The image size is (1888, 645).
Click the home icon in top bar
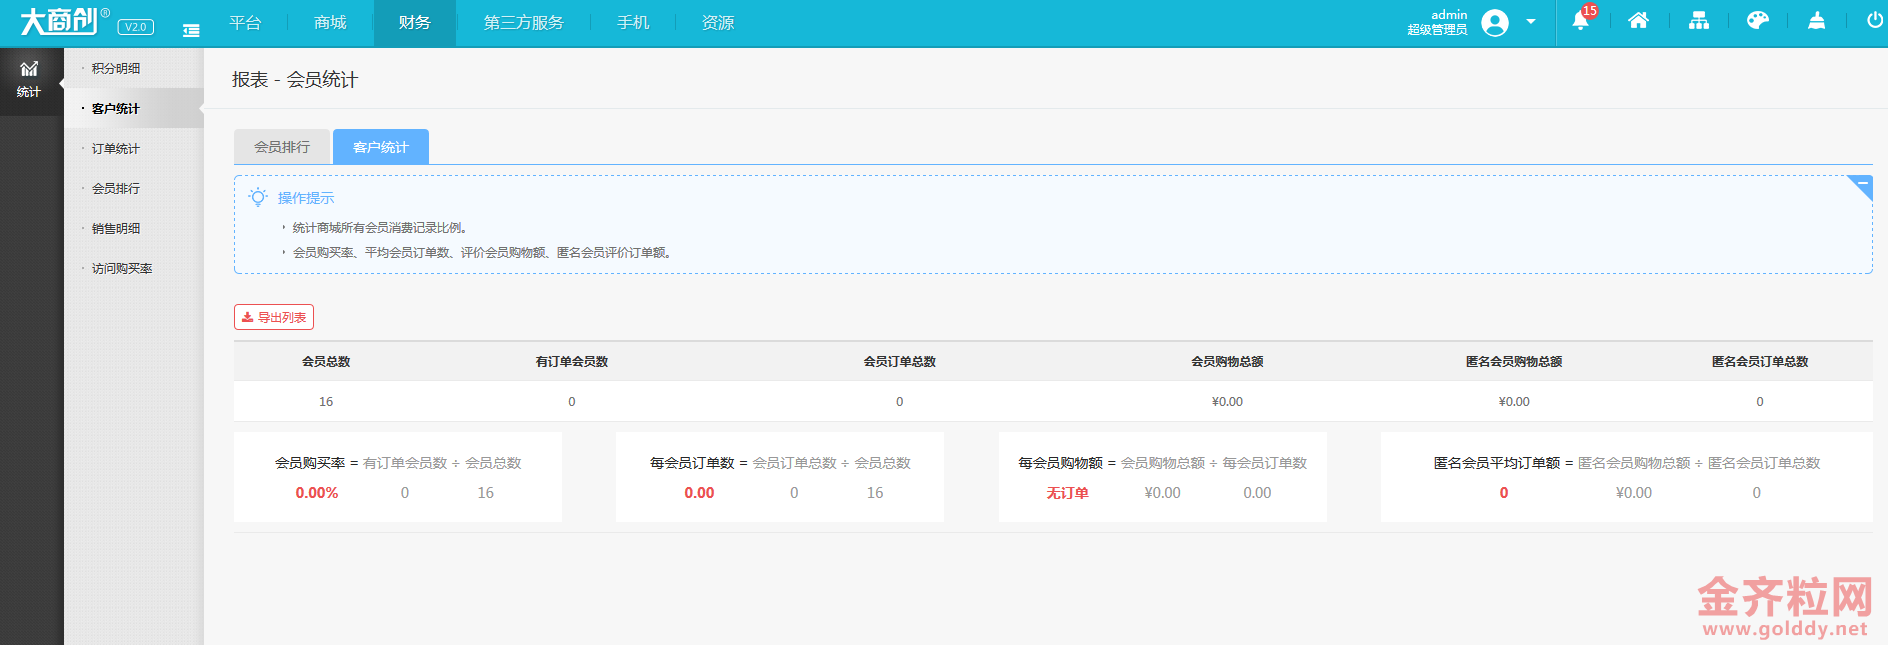pyautogui.click(x=1638, y=21)
